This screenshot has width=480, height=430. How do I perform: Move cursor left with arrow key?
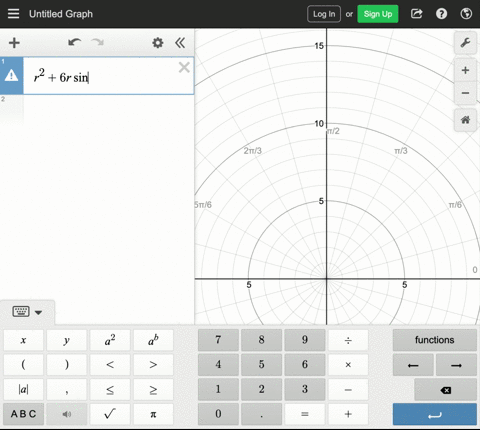coord(413,365)
